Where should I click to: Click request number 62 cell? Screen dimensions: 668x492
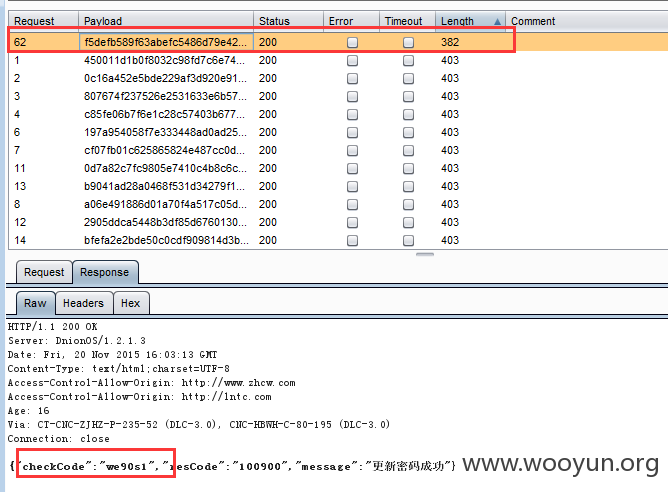pyautogui.click(x=20, y=42)
